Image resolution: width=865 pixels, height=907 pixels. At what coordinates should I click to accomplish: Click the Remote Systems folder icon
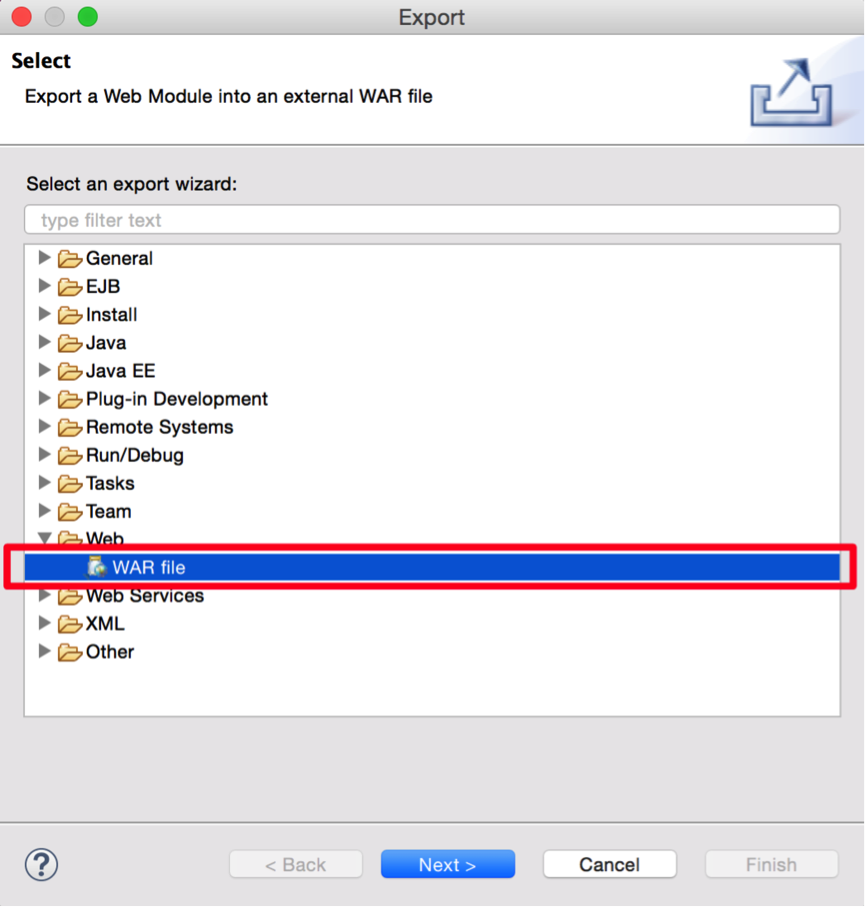coord(69,427)
